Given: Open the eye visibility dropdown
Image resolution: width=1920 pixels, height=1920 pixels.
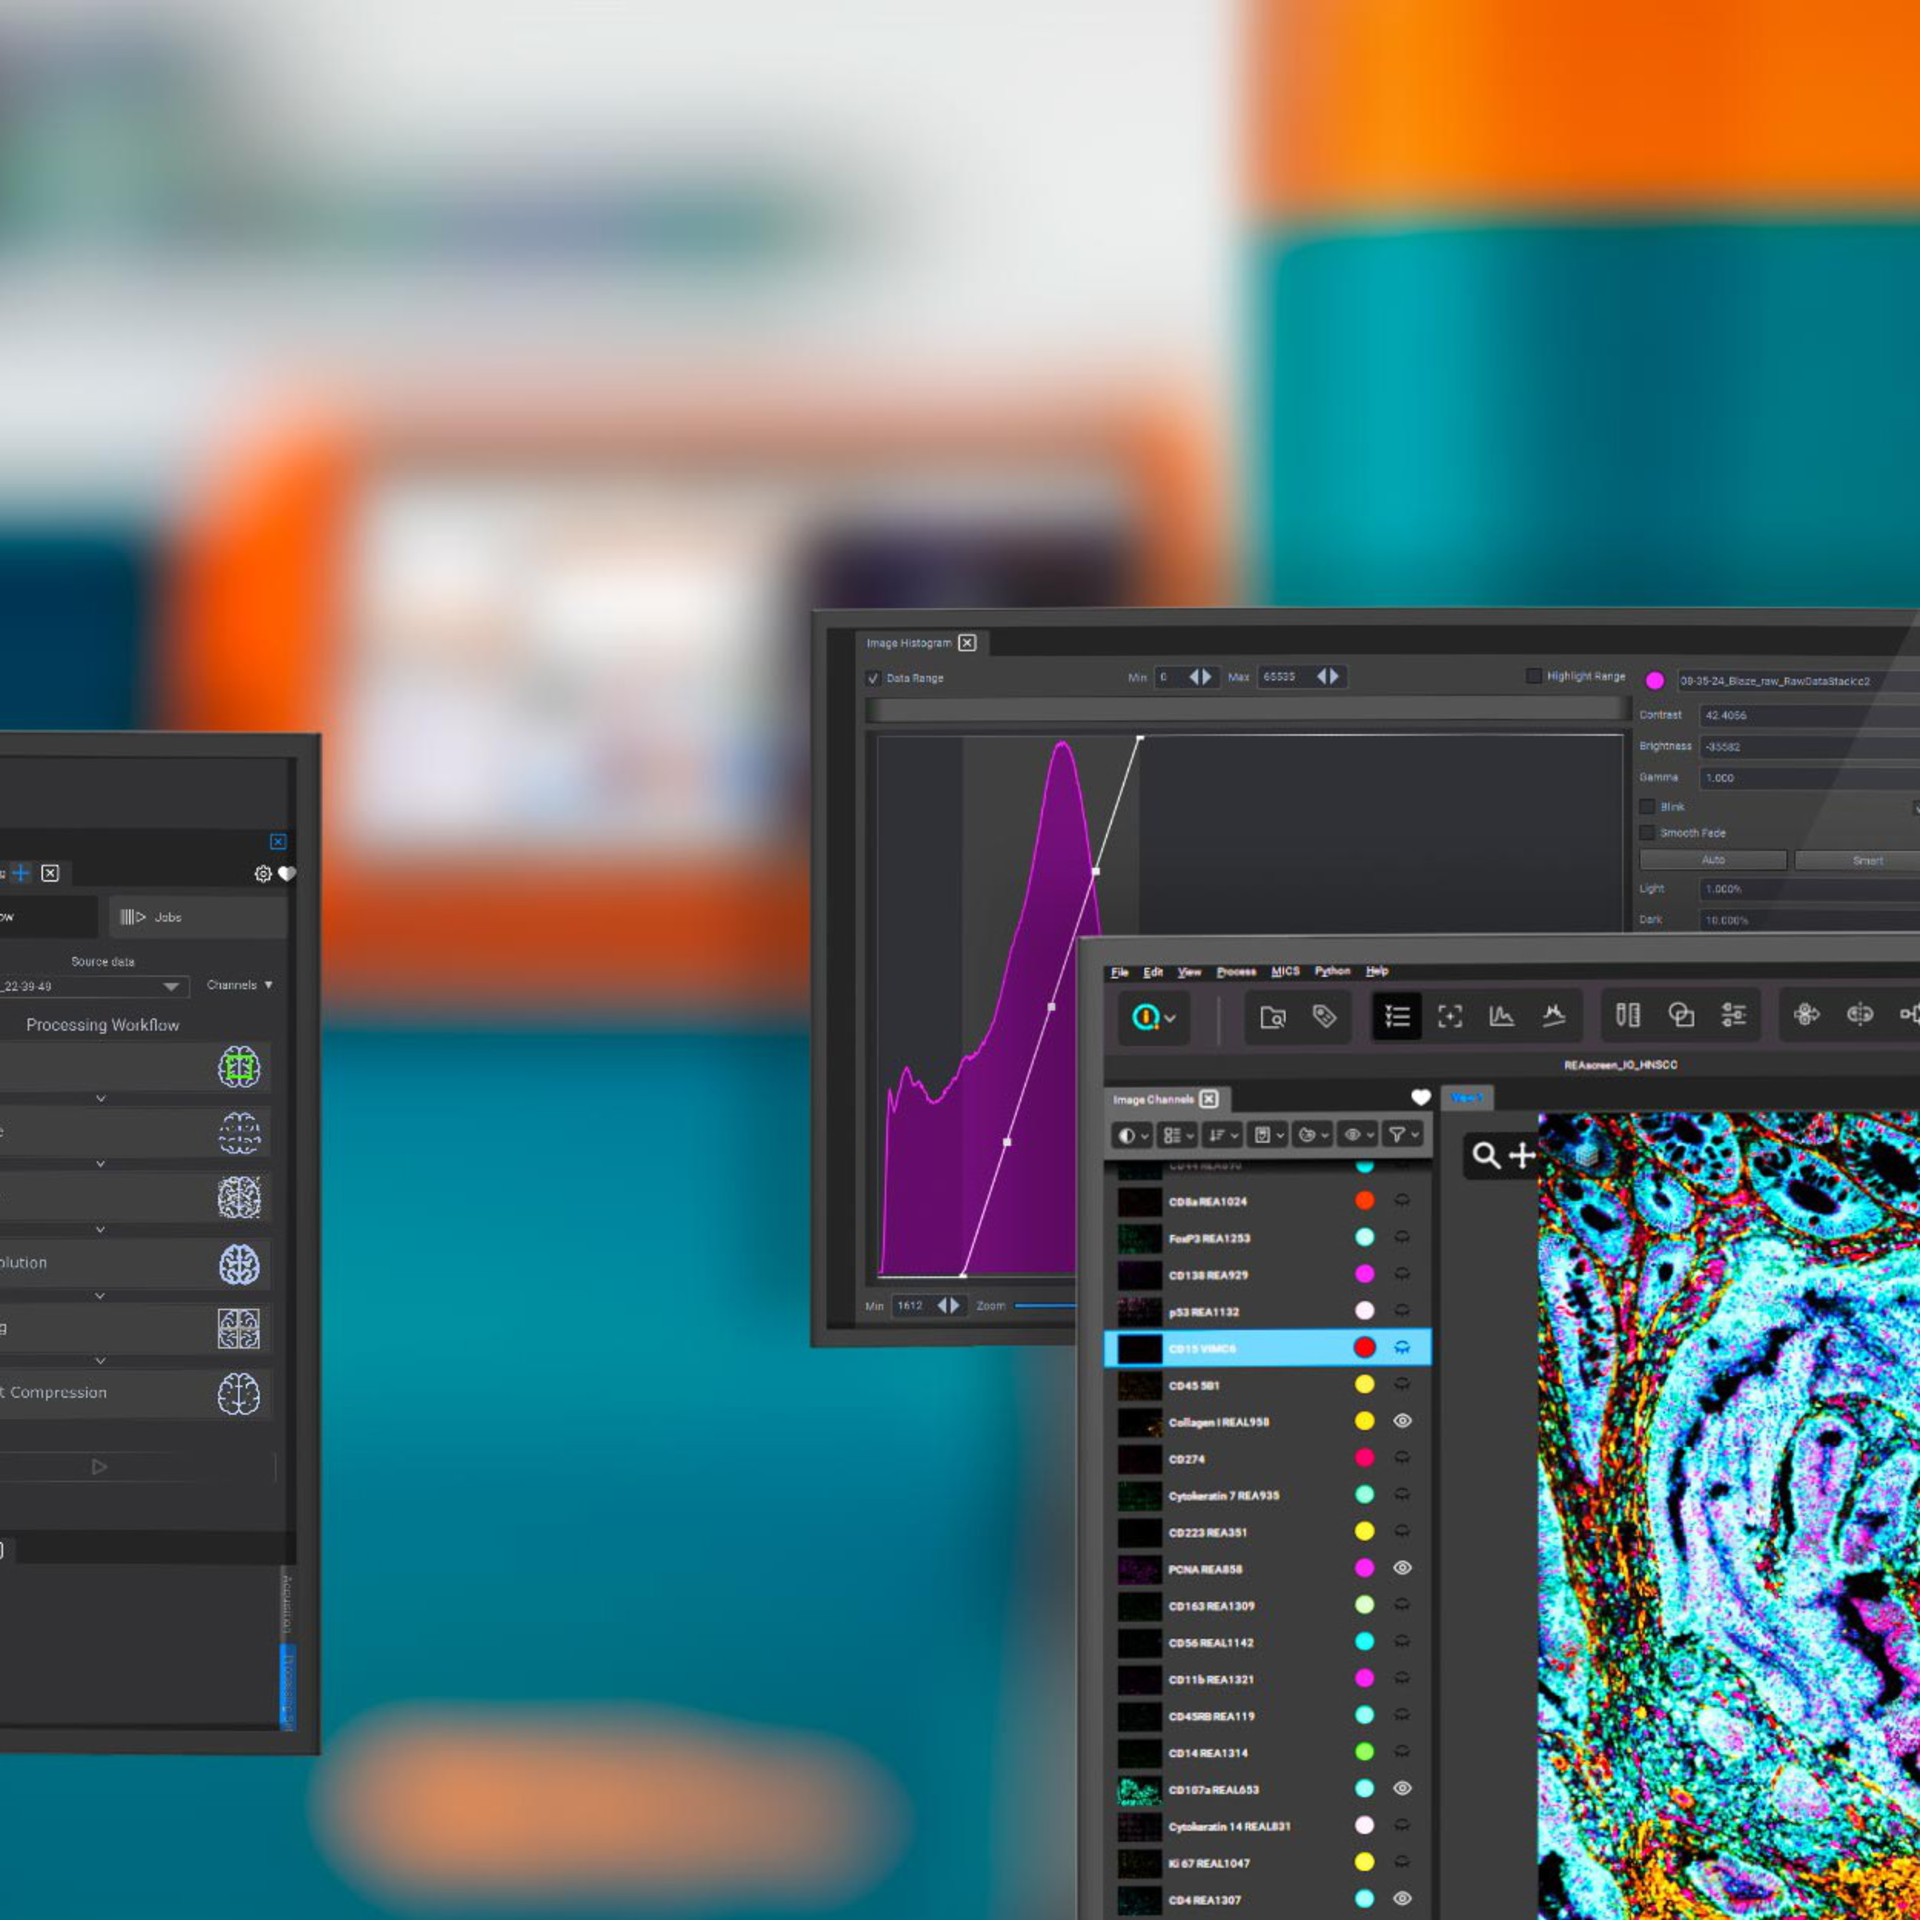Looking at the screenshot, I should 1358,1135.
